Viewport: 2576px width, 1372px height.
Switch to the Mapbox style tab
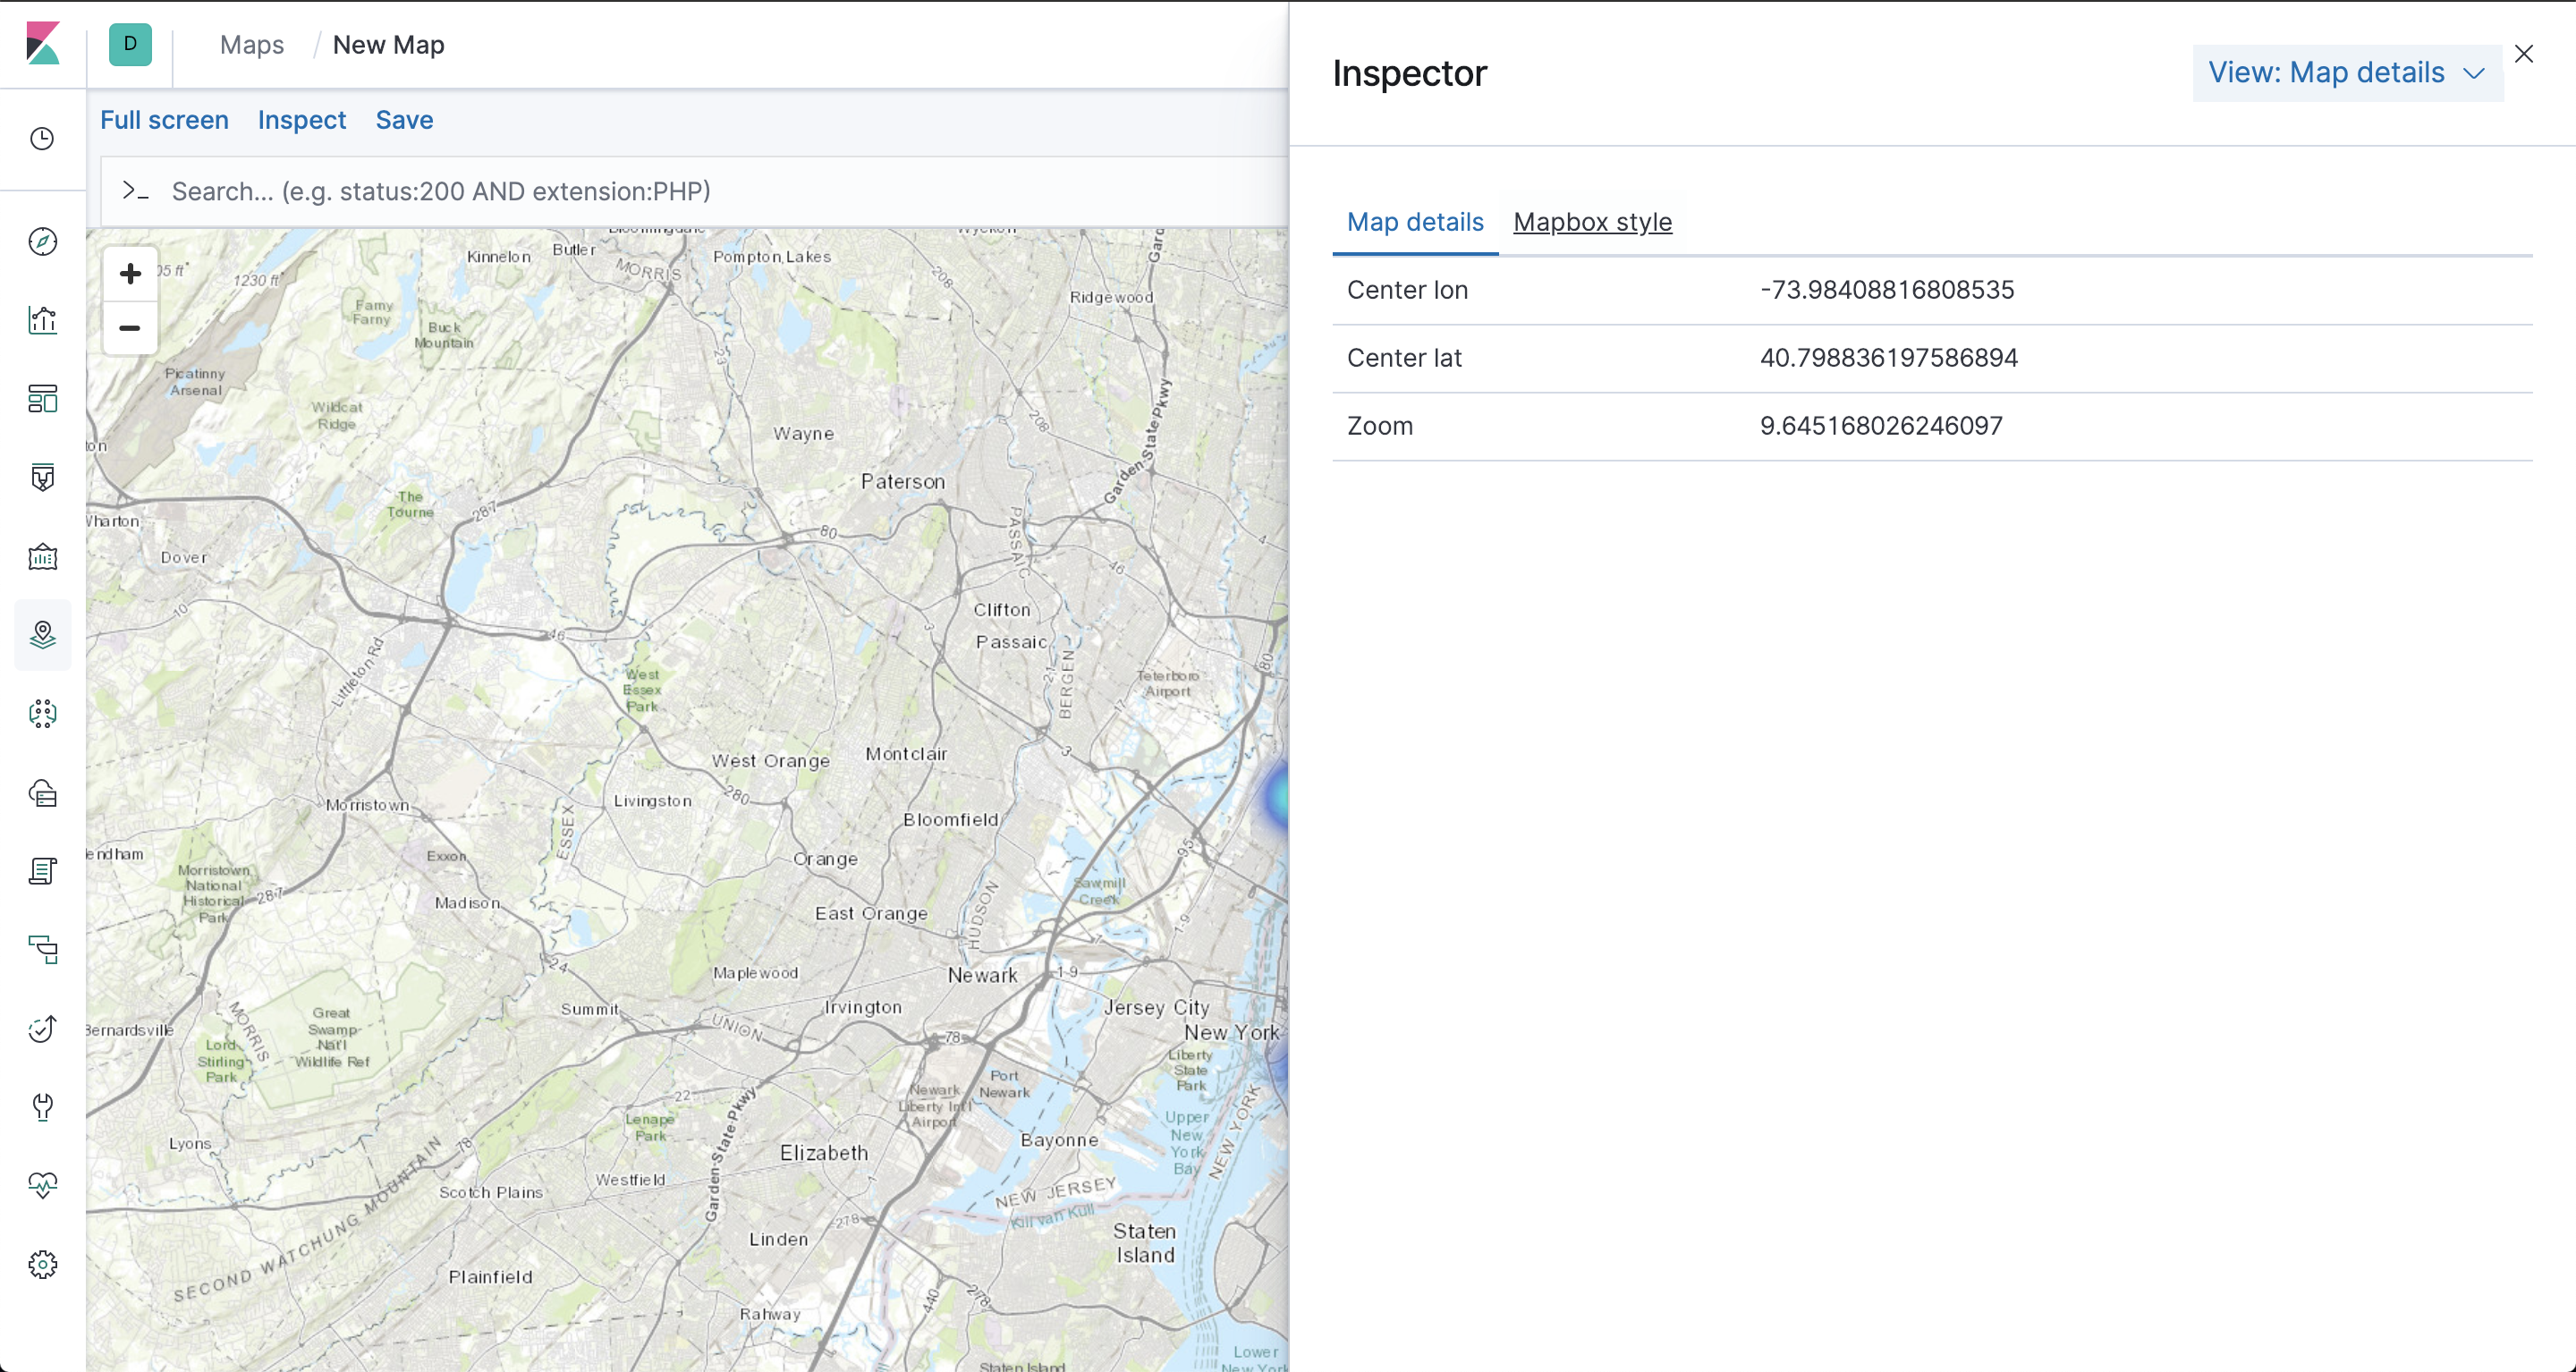(1592, 222)
